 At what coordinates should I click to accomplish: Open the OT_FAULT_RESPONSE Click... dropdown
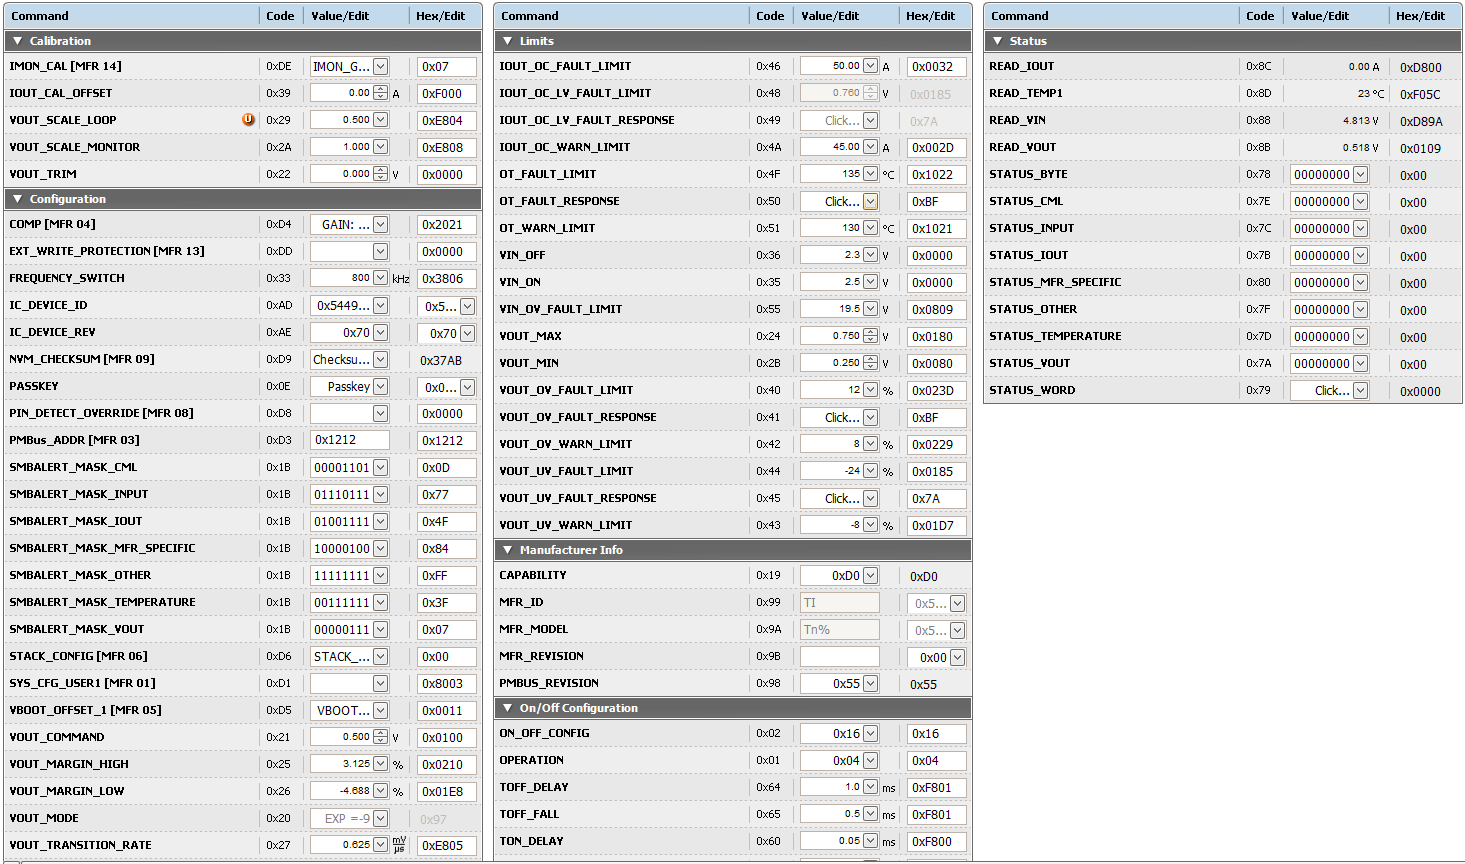870,201
